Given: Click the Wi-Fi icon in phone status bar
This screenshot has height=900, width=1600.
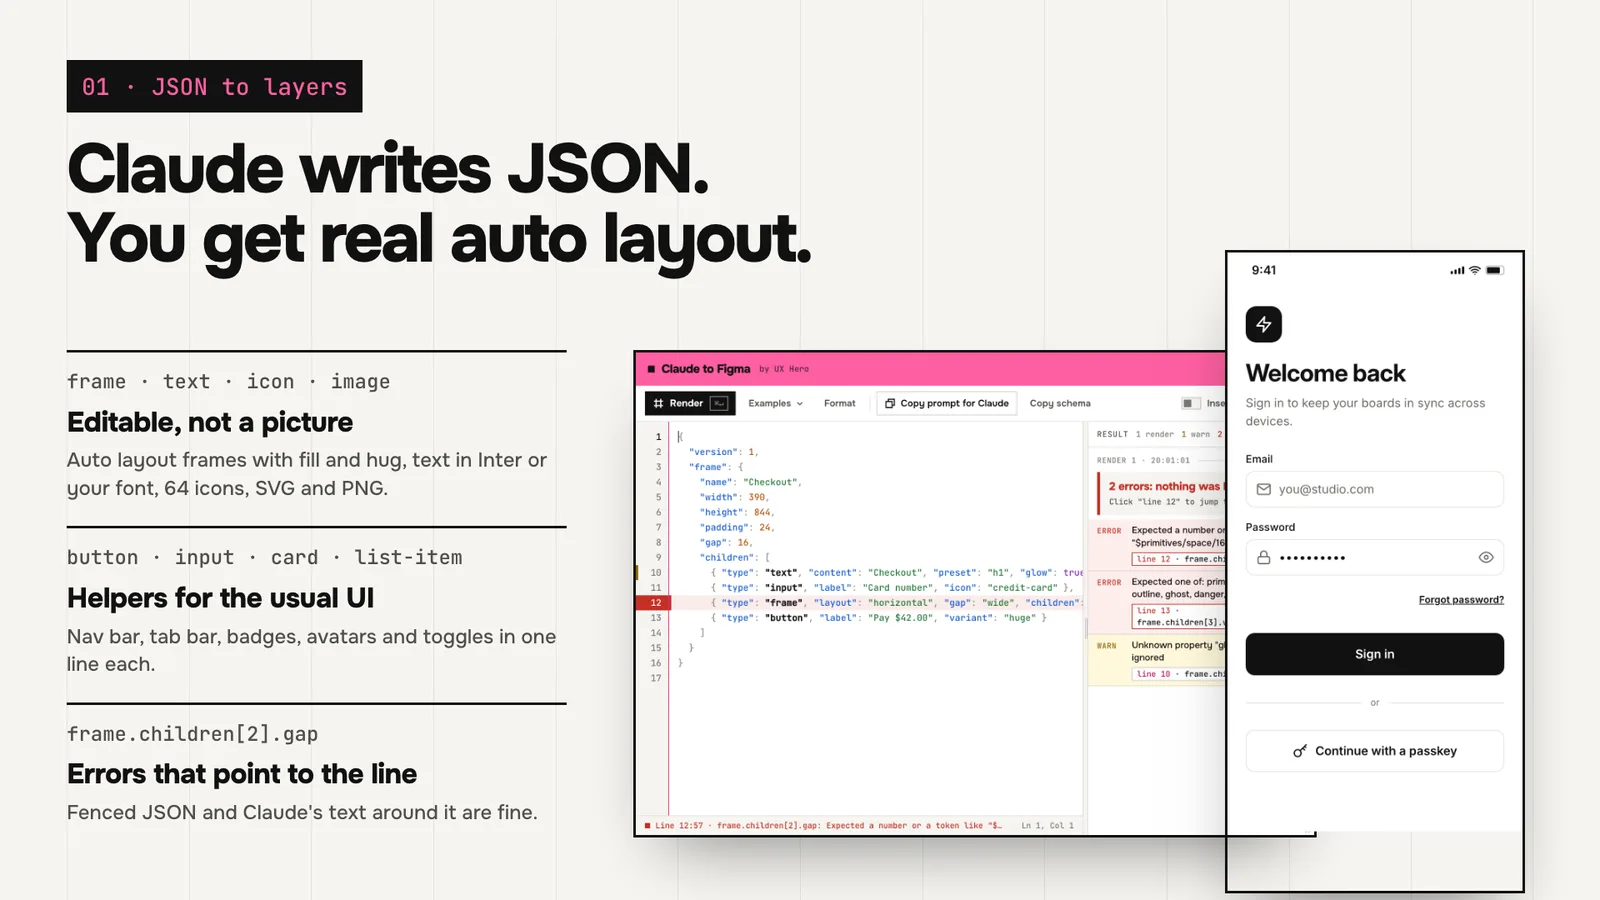Looking at the screenshot, I should [1474, 270].
